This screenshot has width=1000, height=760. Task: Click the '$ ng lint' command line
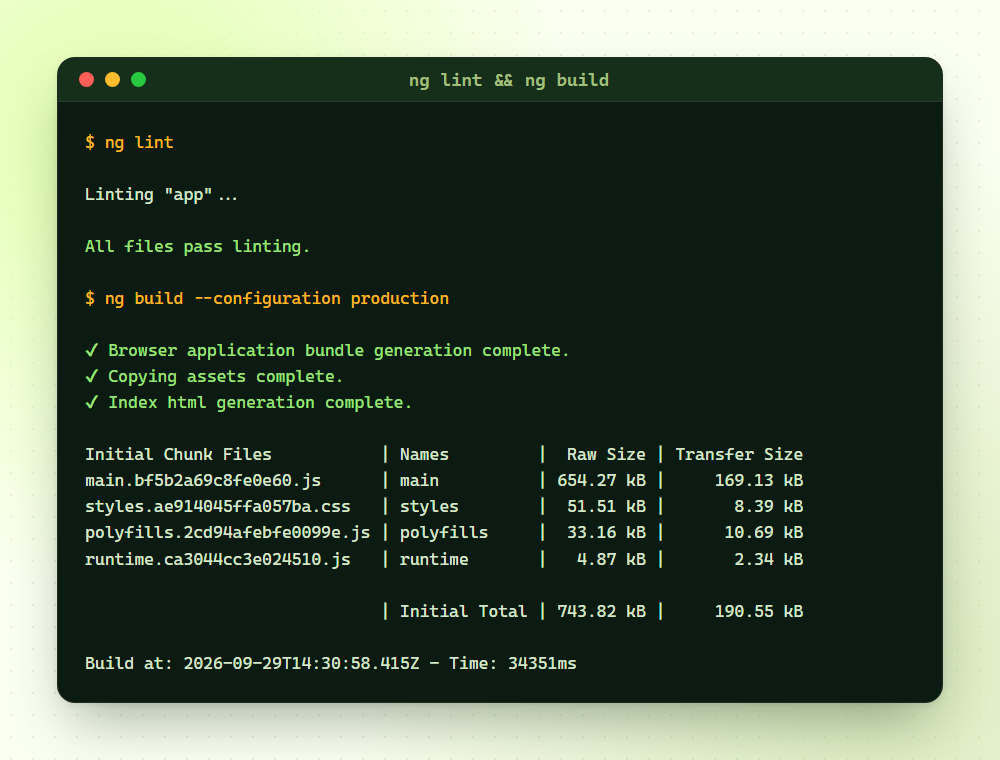click(129, 142)
